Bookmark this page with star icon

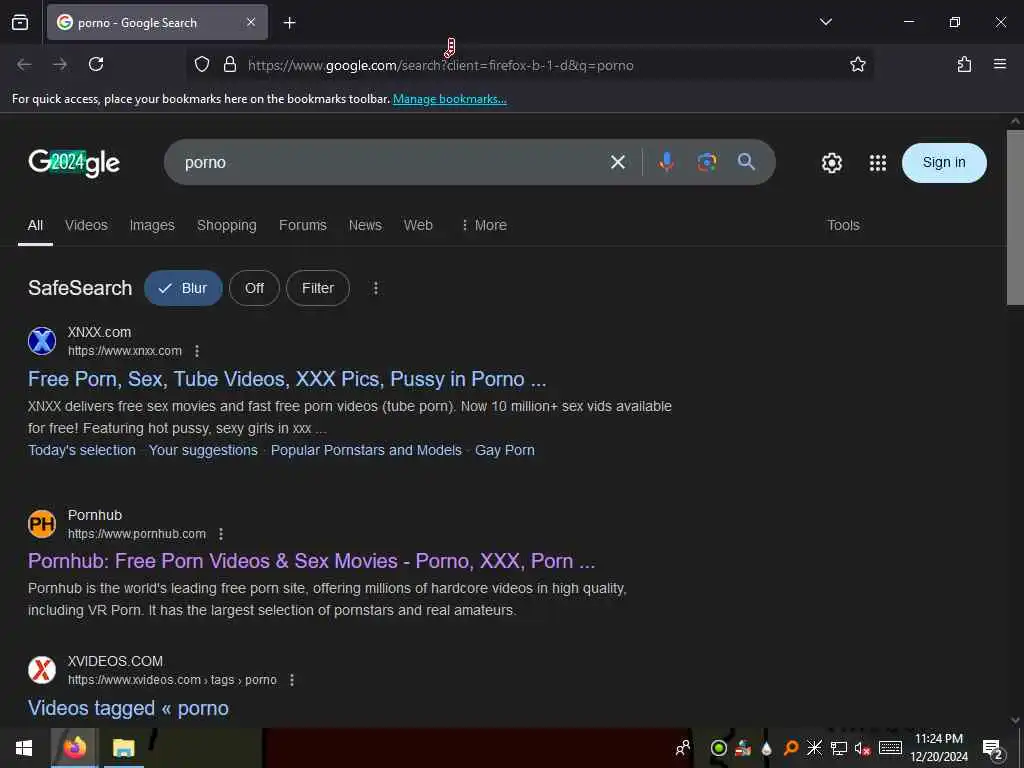[857, 64]
